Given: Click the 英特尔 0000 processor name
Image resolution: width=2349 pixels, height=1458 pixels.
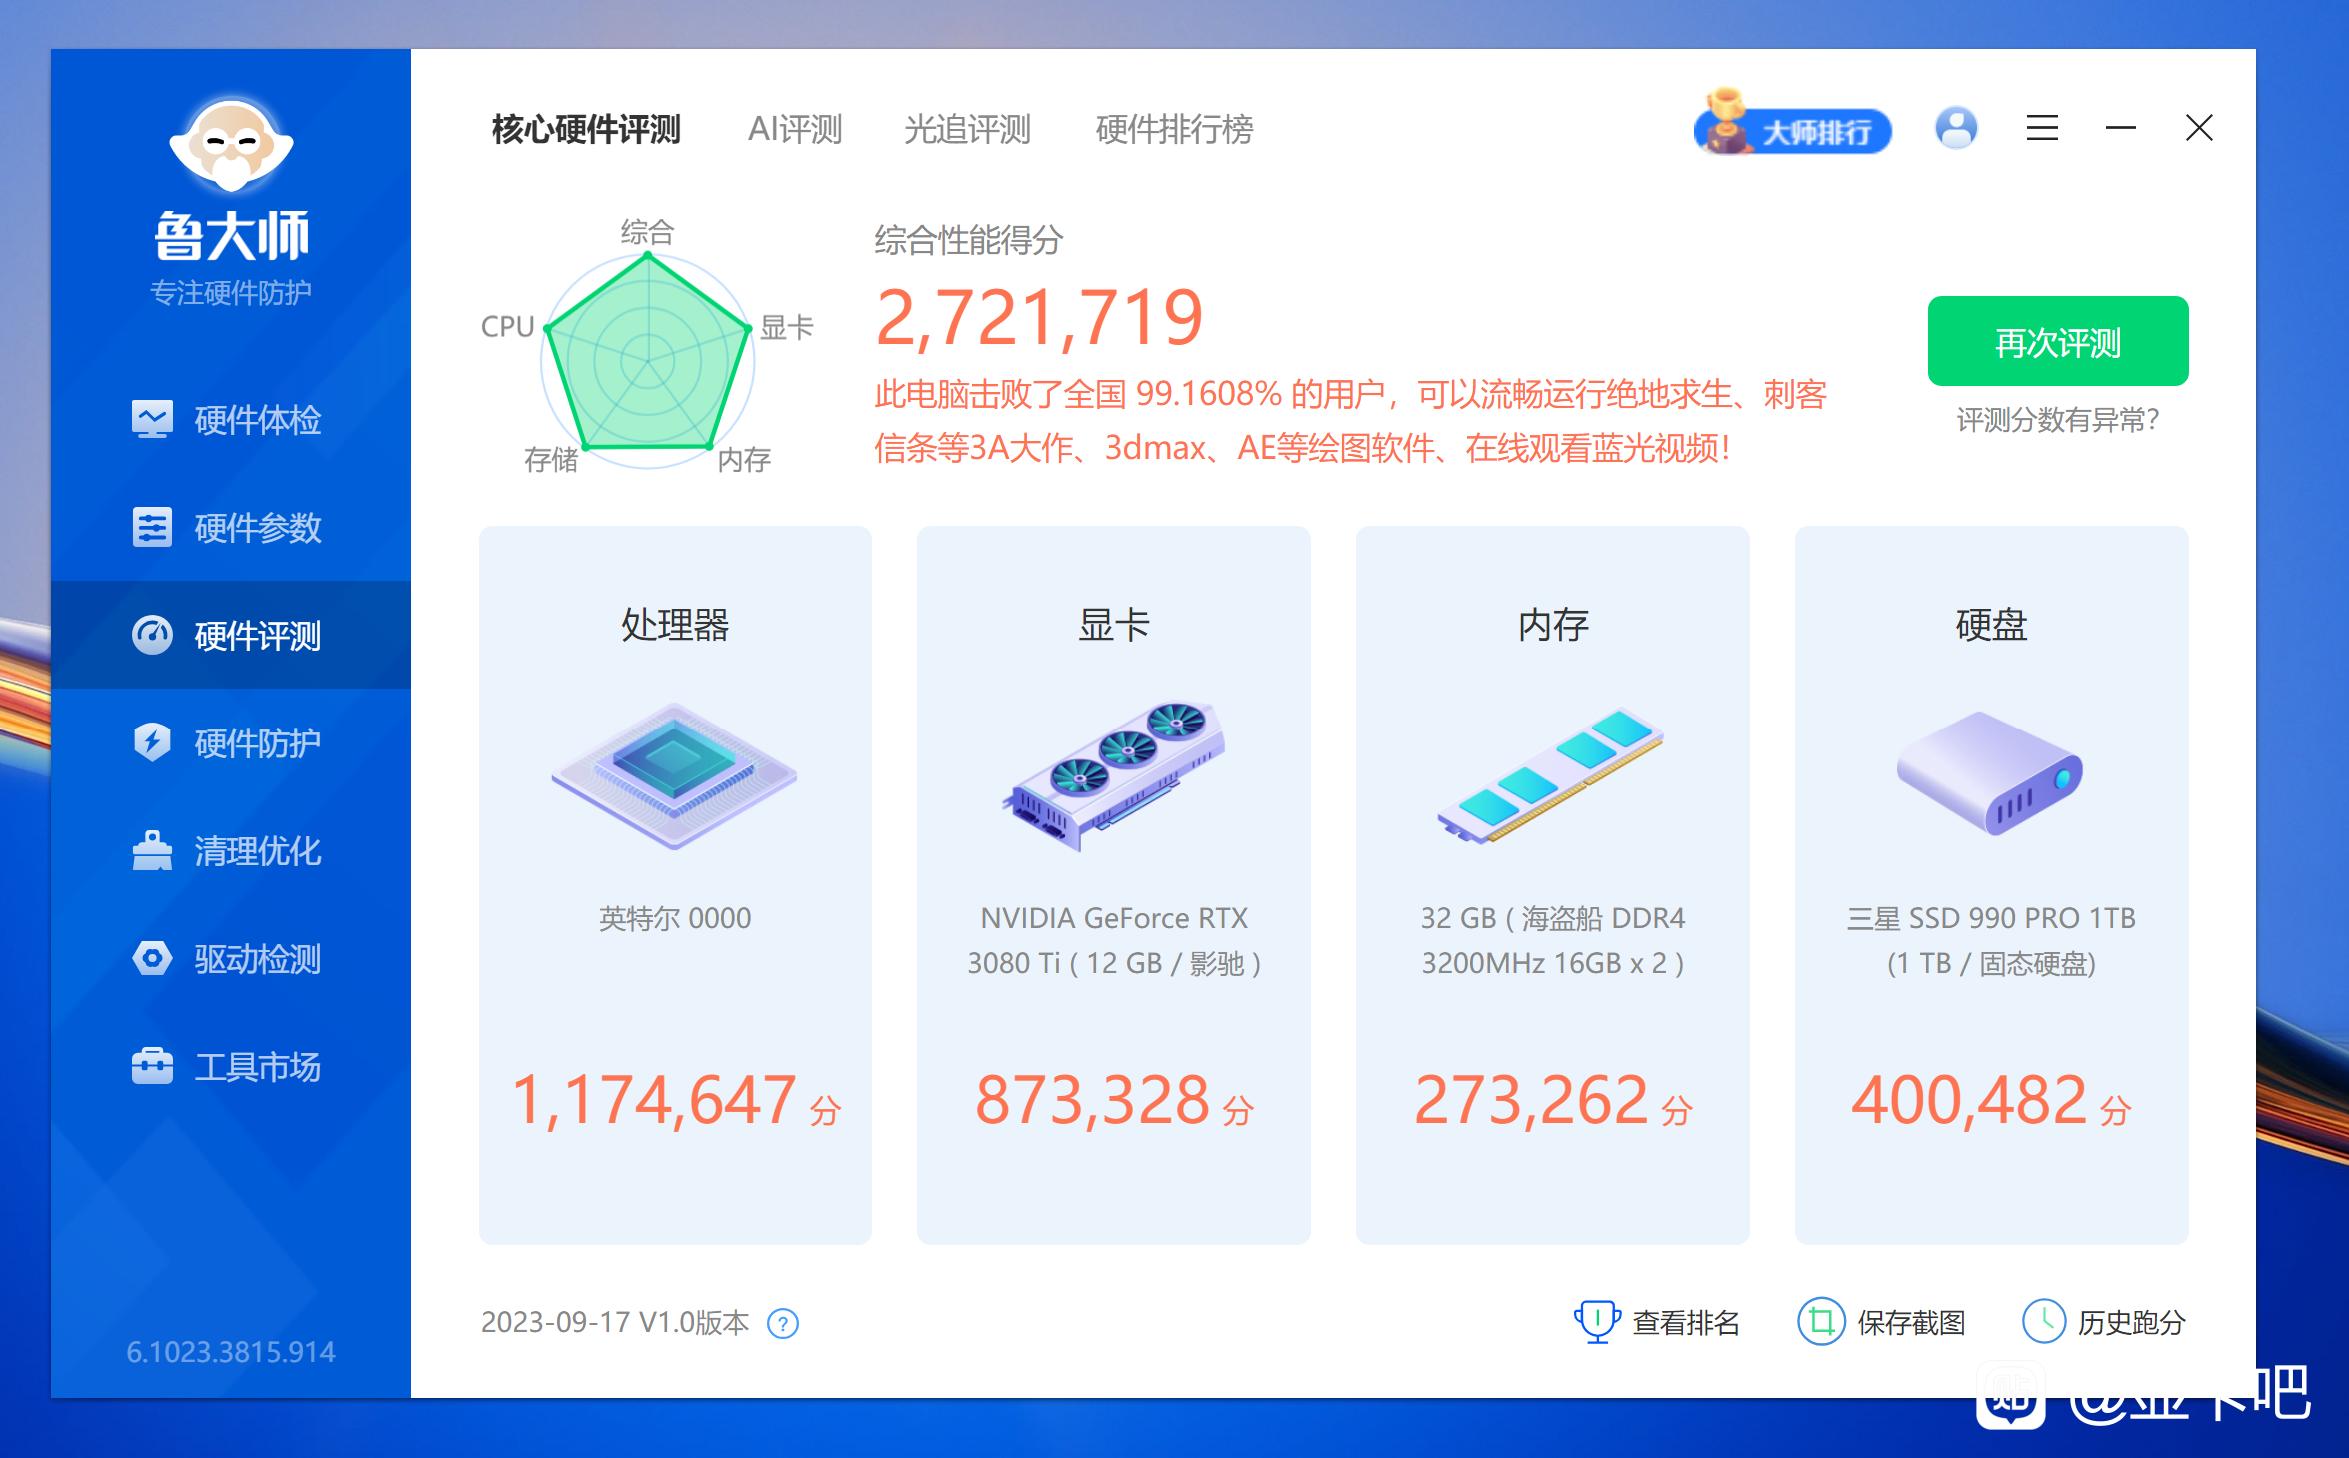Looking at the screenshot, I should 675,918.
